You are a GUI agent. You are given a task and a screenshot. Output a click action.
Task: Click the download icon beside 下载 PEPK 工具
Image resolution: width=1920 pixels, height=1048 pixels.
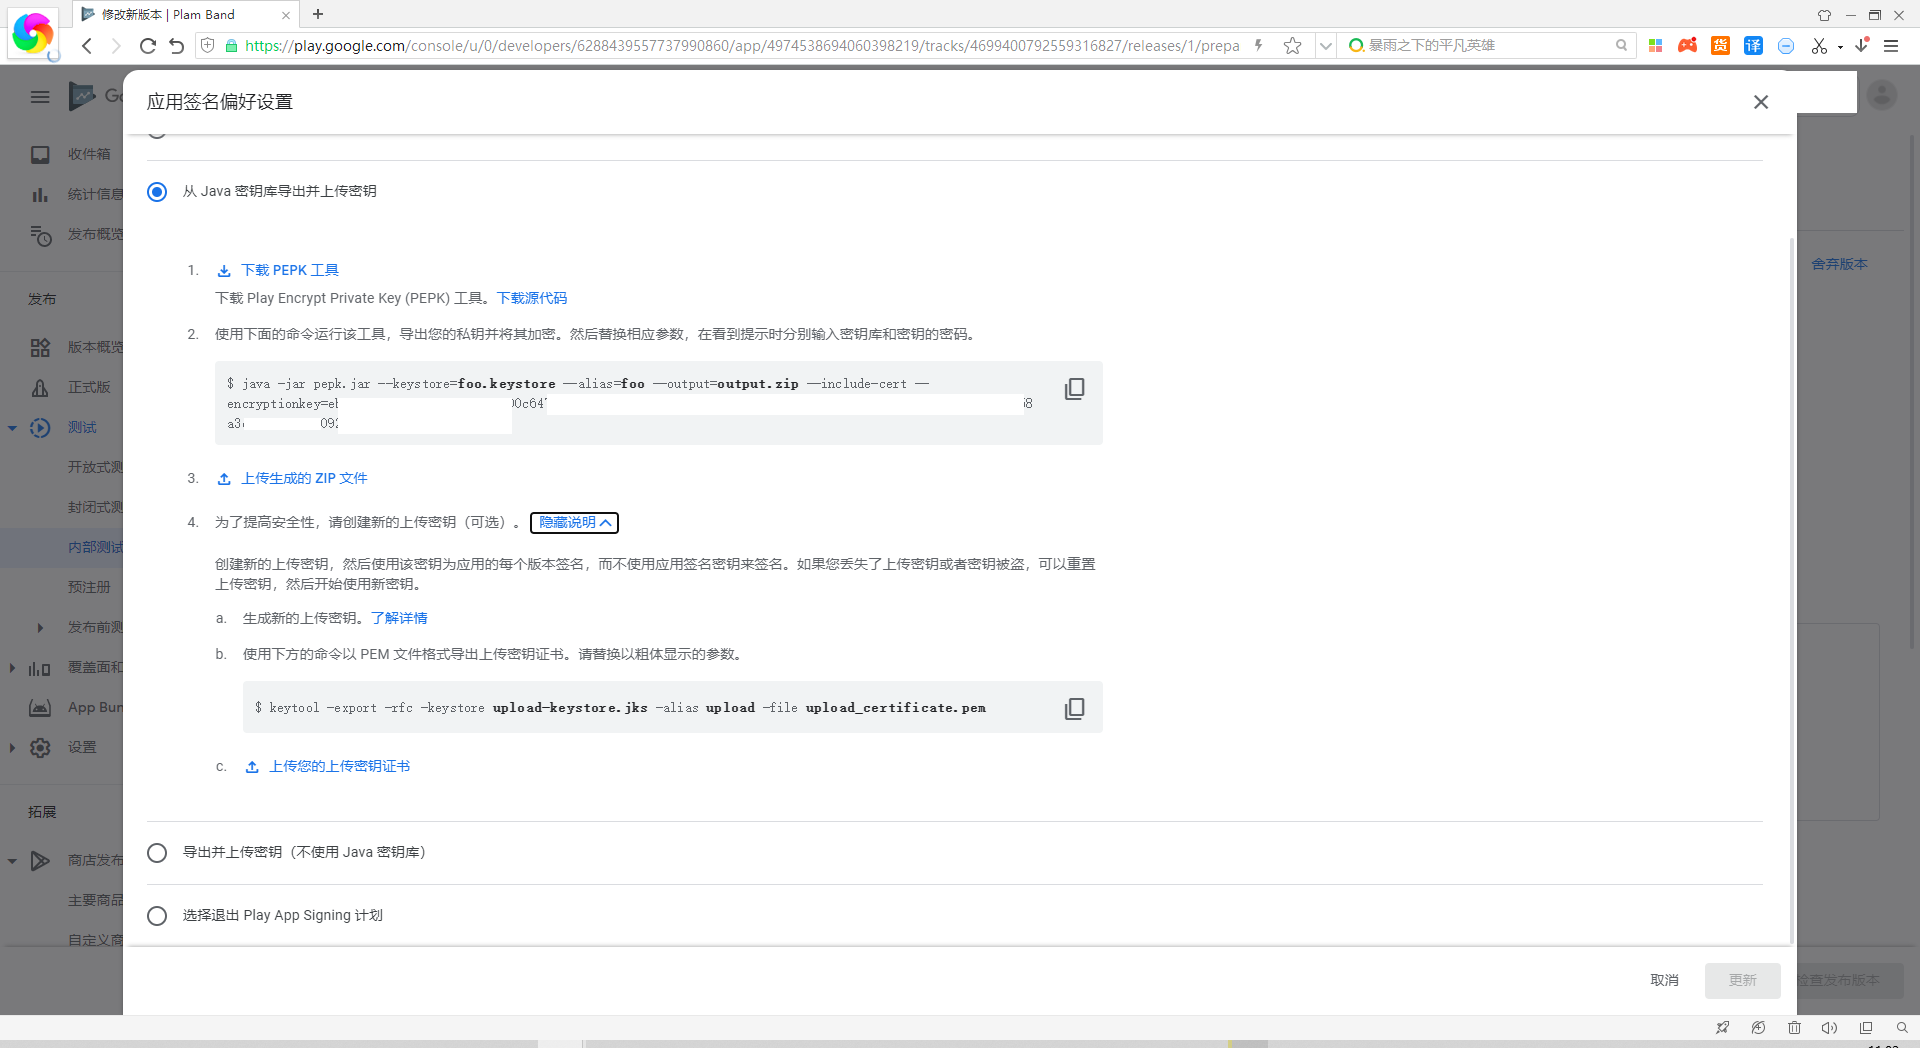(x=224, y=271)
